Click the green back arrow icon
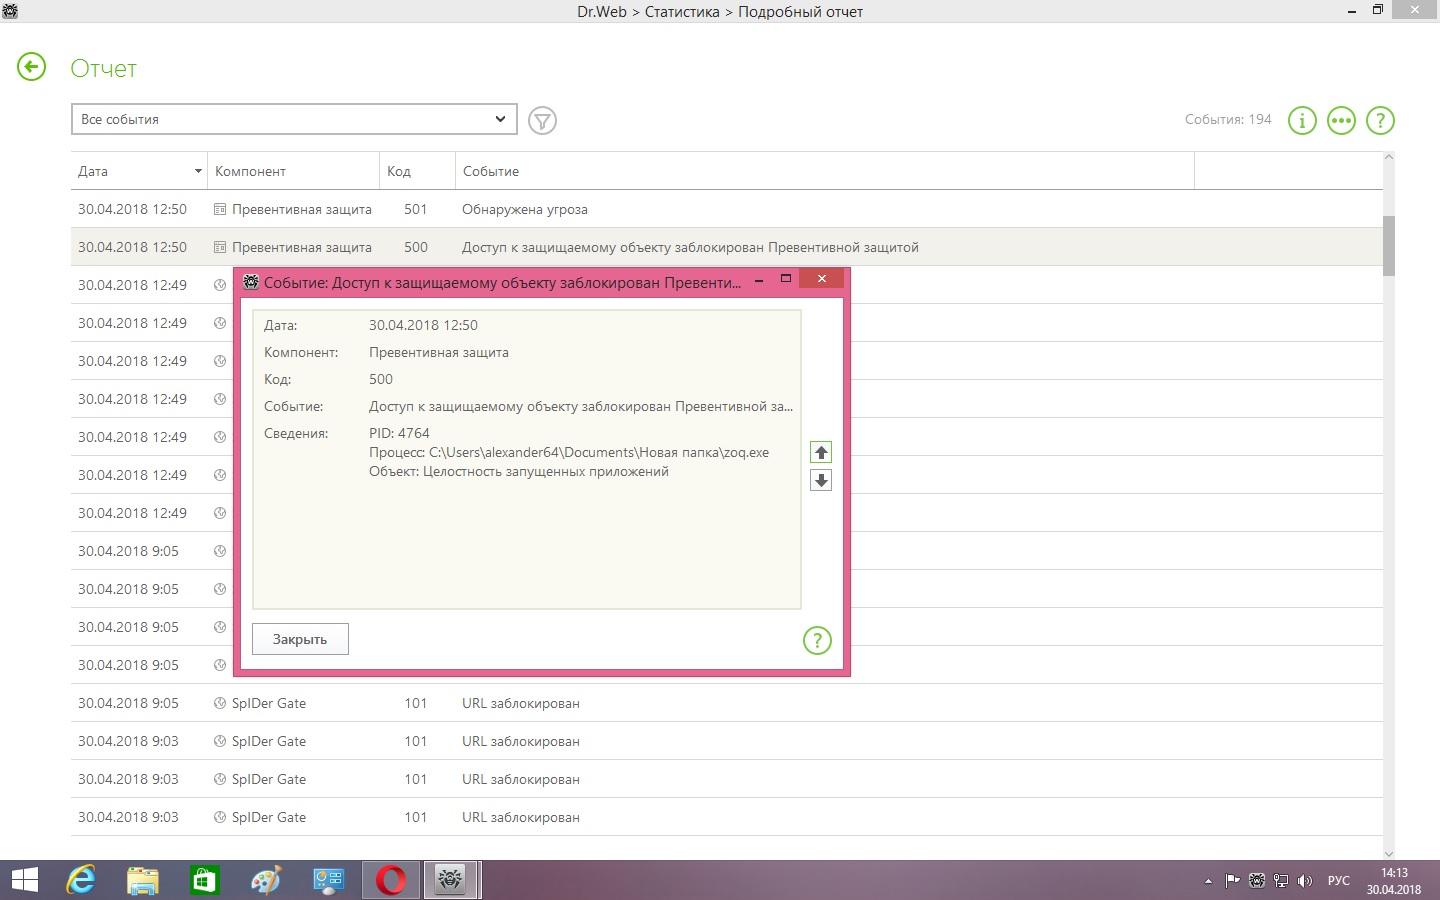 coord(32,67)
